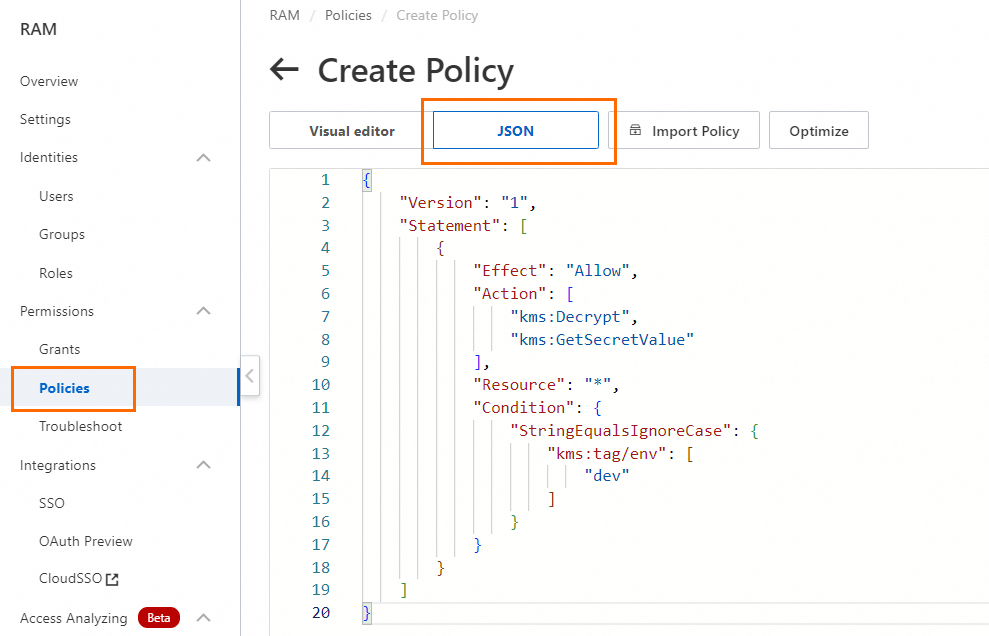This screenshot has height=636, width=989.
Task: Navigate to Roles page
Action: pyautogui.click(x=56, y=273)
